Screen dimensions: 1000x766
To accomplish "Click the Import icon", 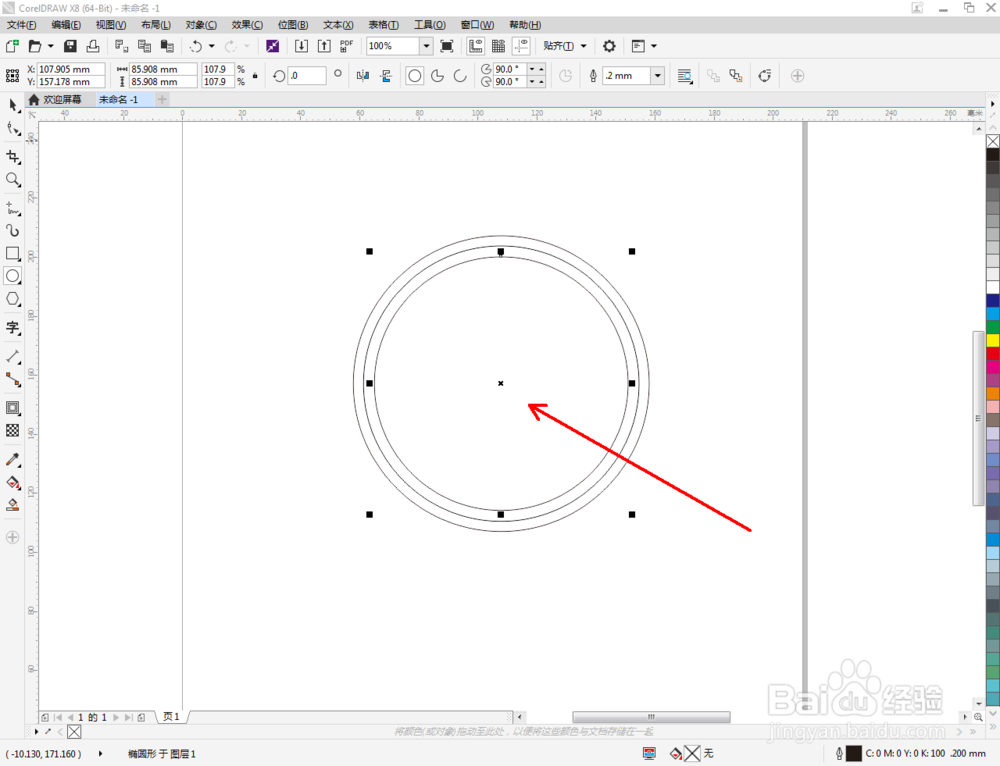I will 301,46.
